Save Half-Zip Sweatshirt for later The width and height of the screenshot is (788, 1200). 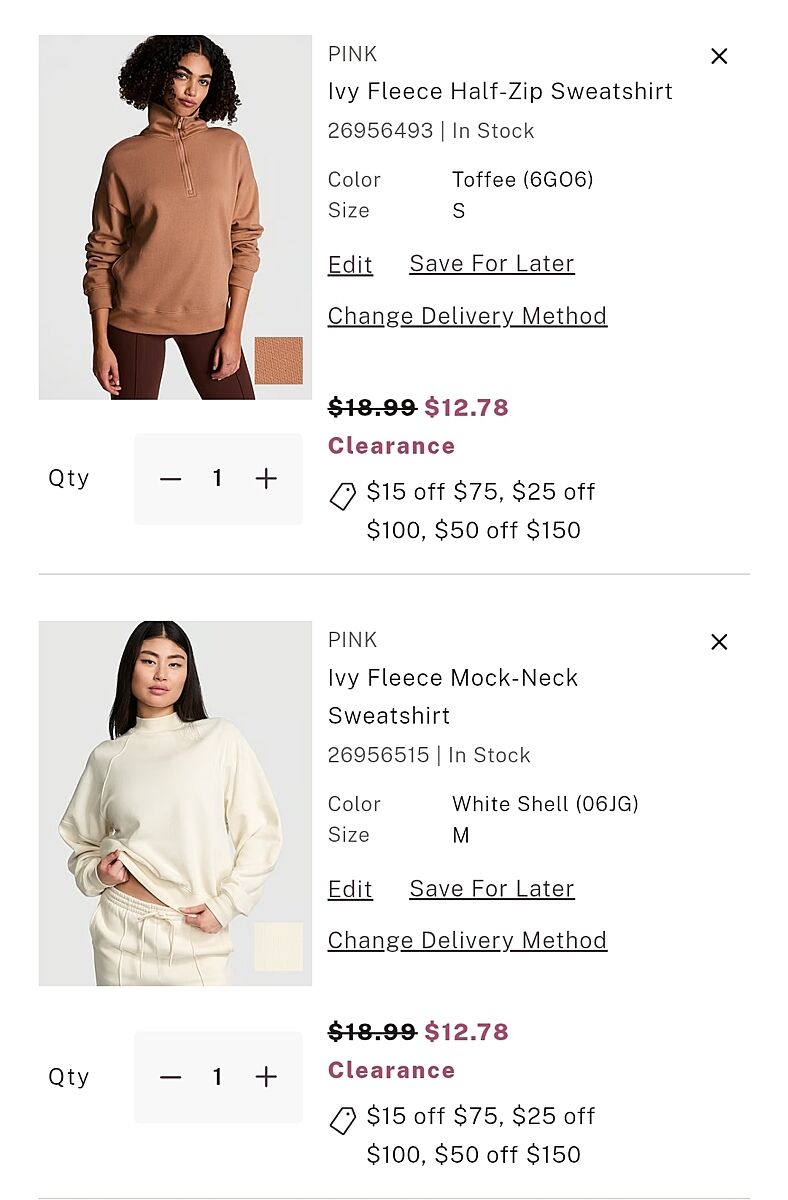(x=491, y=264)
